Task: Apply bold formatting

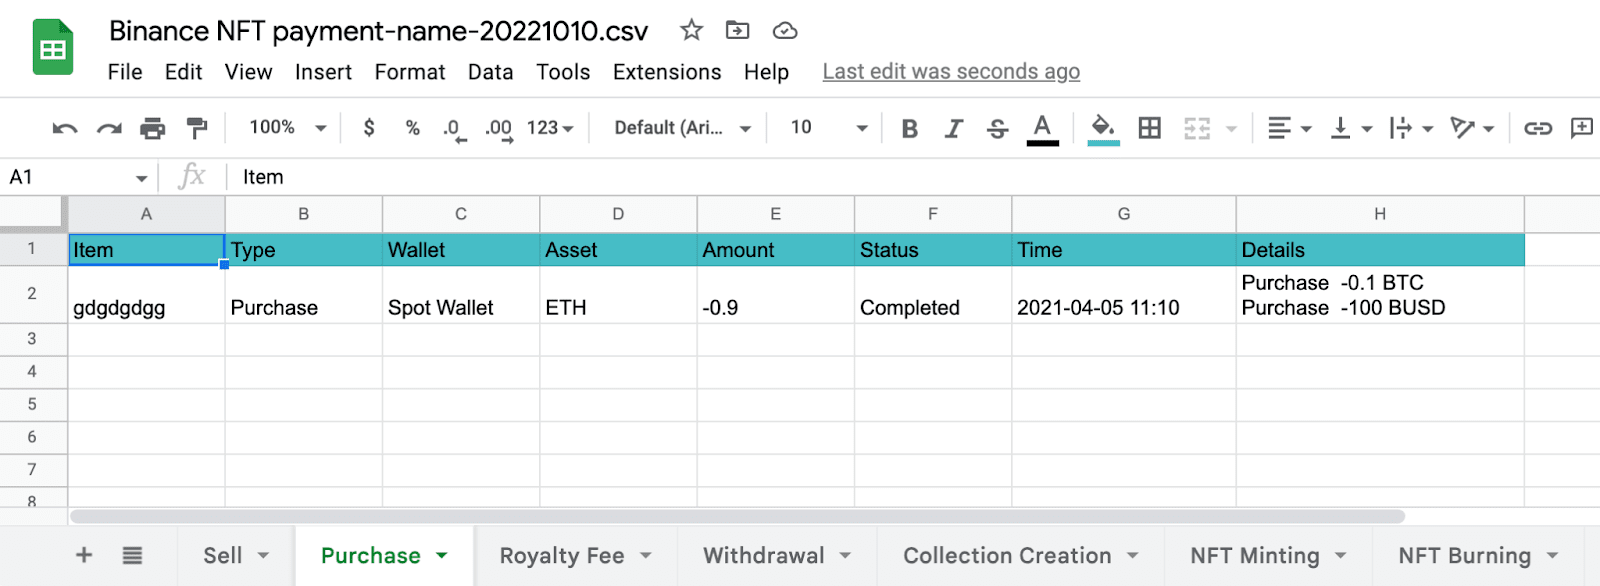Action: pos(909,128)
